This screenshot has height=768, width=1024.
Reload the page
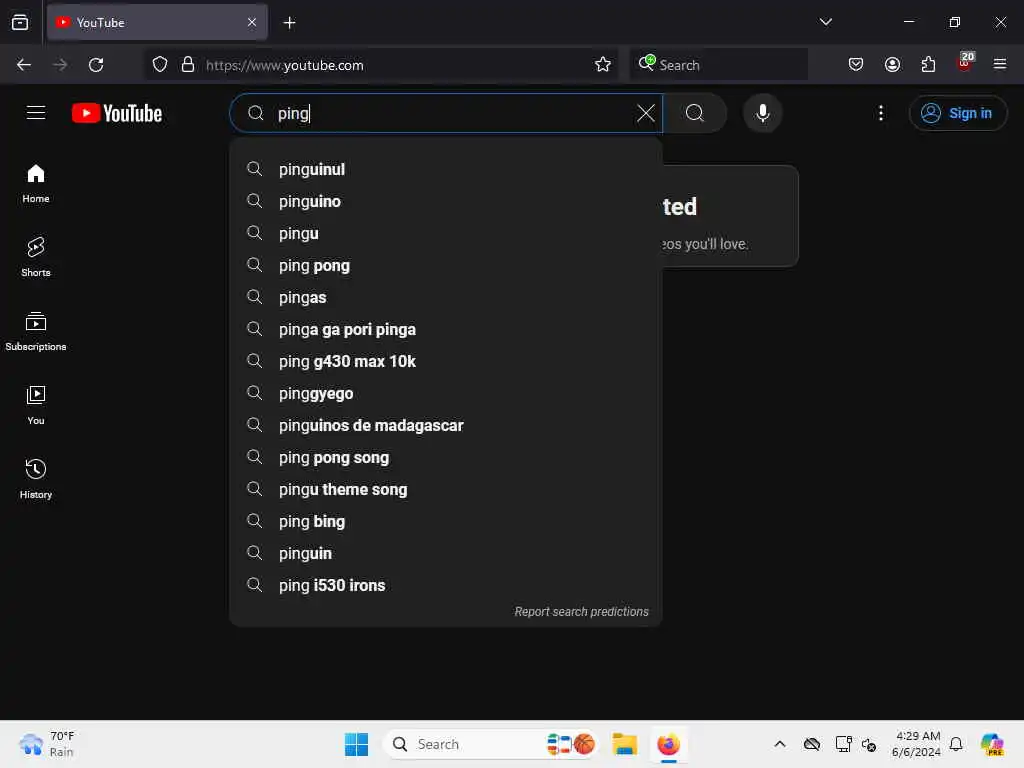pos(96,65)
